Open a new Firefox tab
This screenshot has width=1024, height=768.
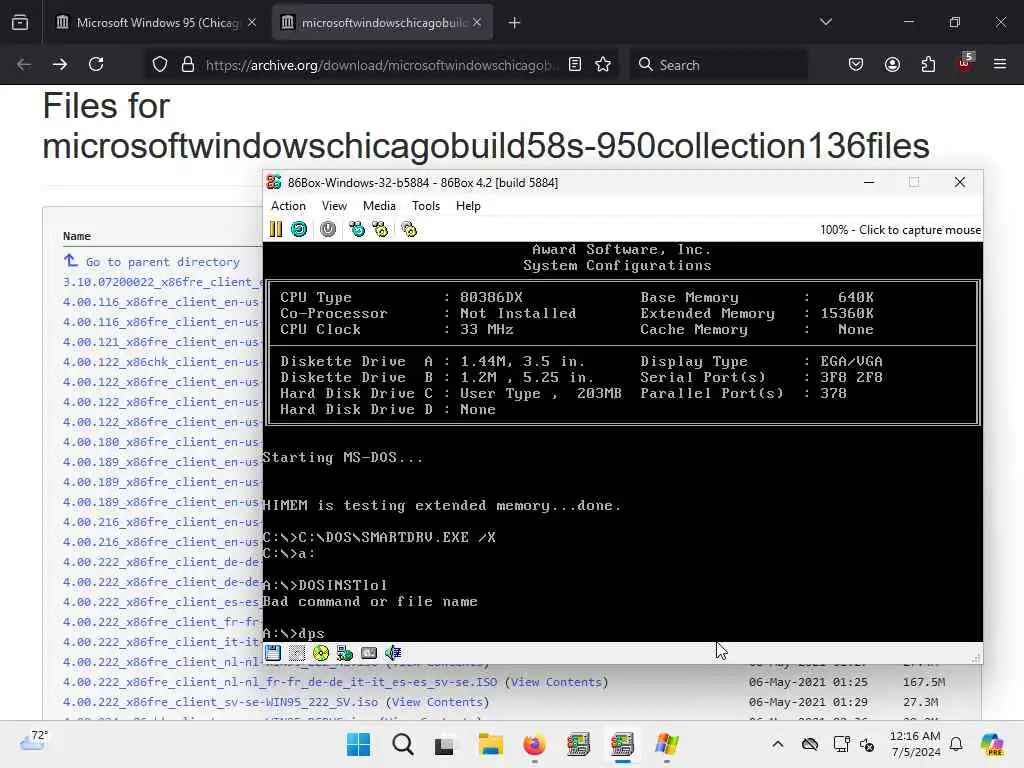(x=515, y=23)
